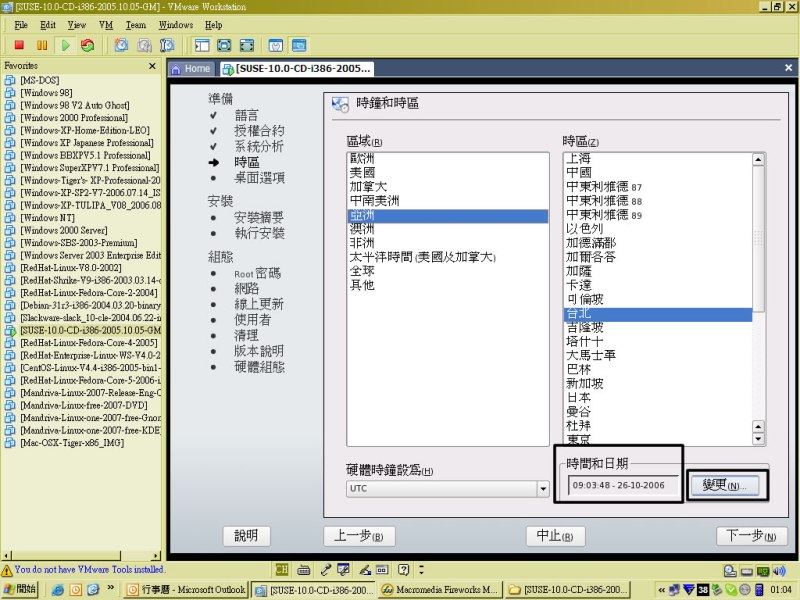
Task: Click the 變更 (Change) time button
Action: click(x=724, y=485)
